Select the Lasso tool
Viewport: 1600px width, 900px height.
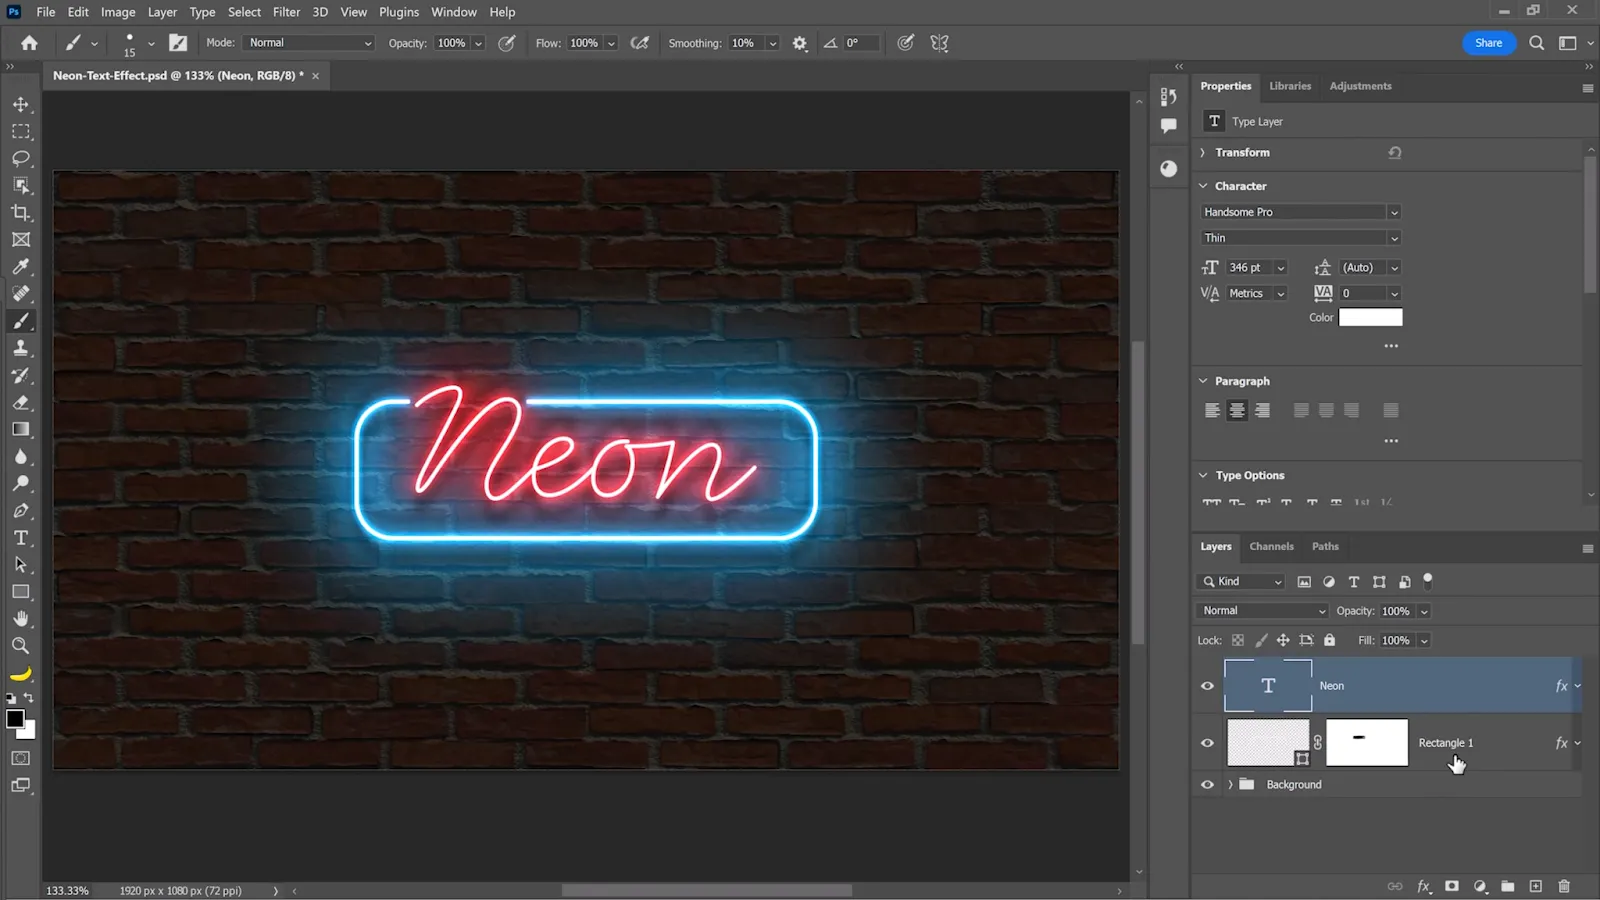20,158
